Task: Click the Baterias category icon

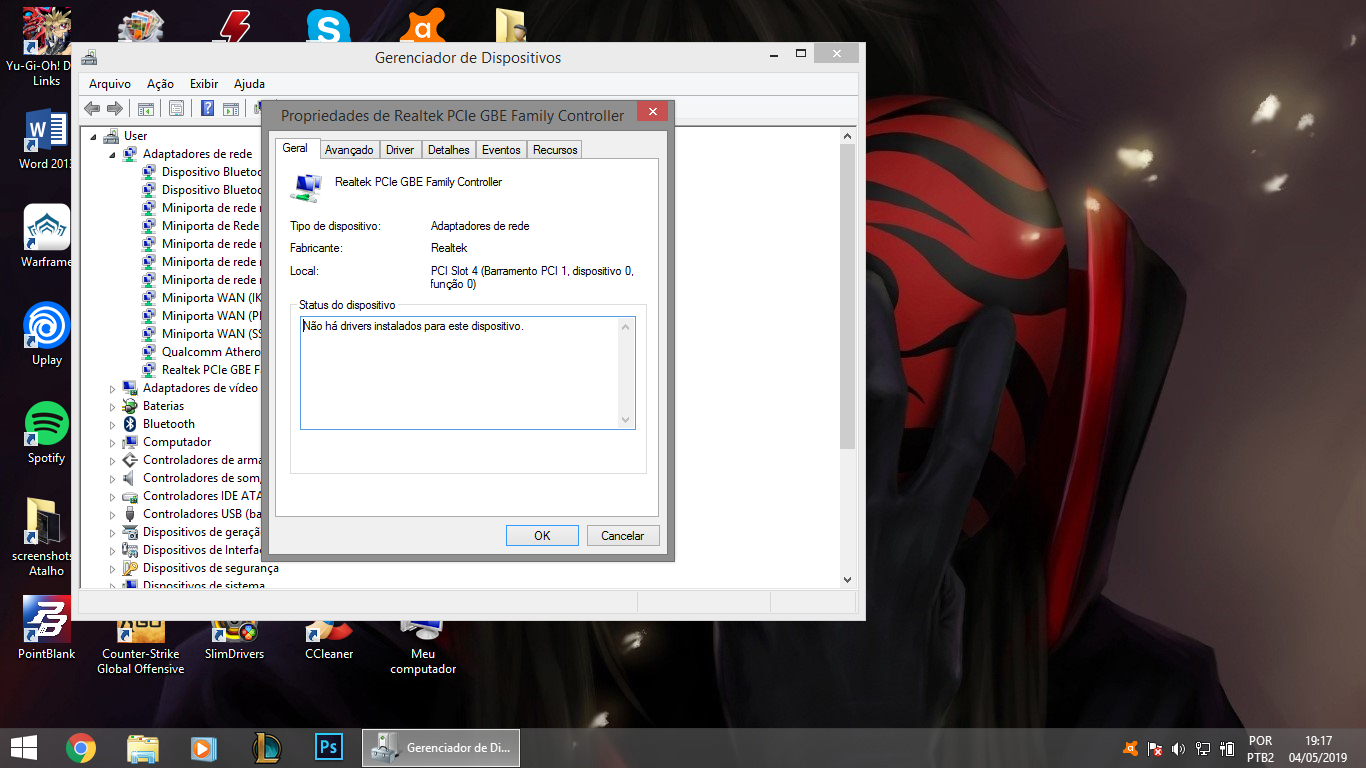Action: click(130, 406)
